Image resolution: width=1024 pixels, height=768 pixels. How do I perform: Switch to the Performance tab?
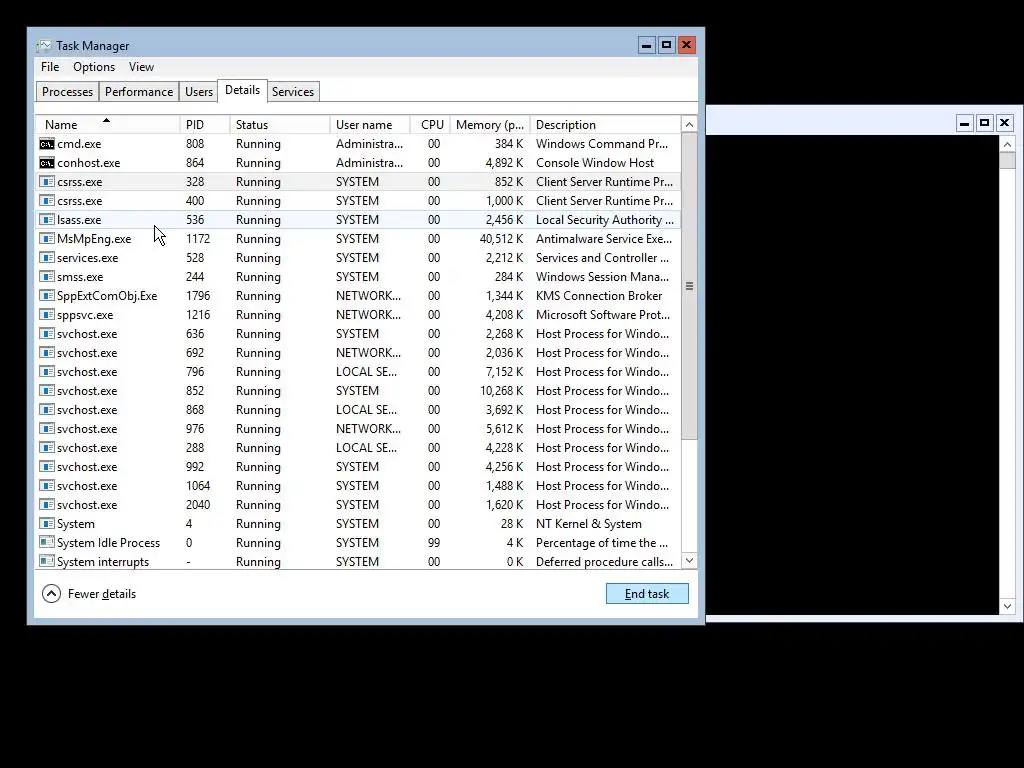(138, 91)
